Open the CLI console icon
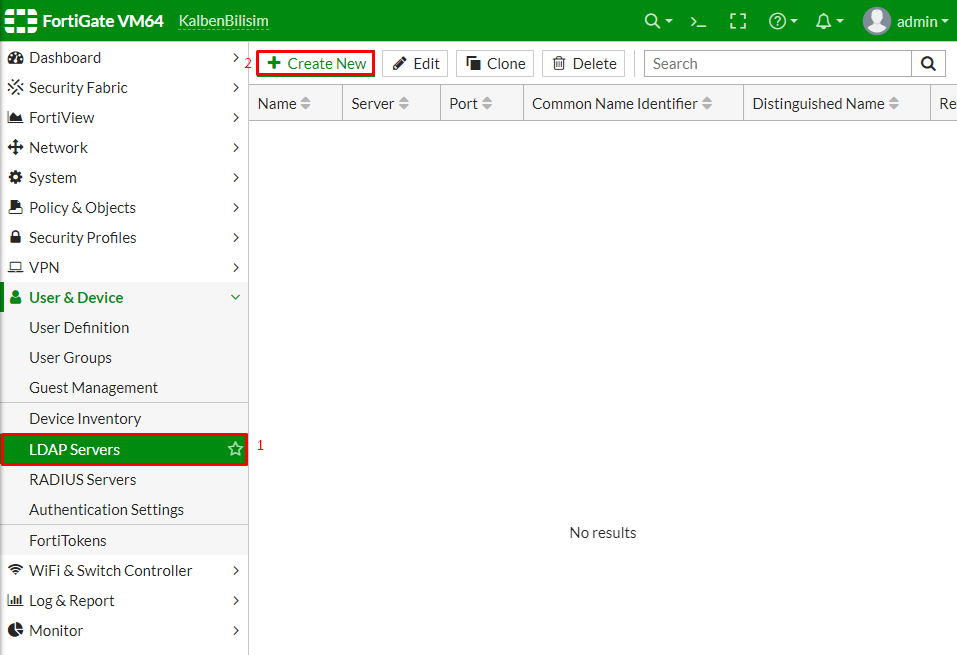 click(x=698, y=22)
